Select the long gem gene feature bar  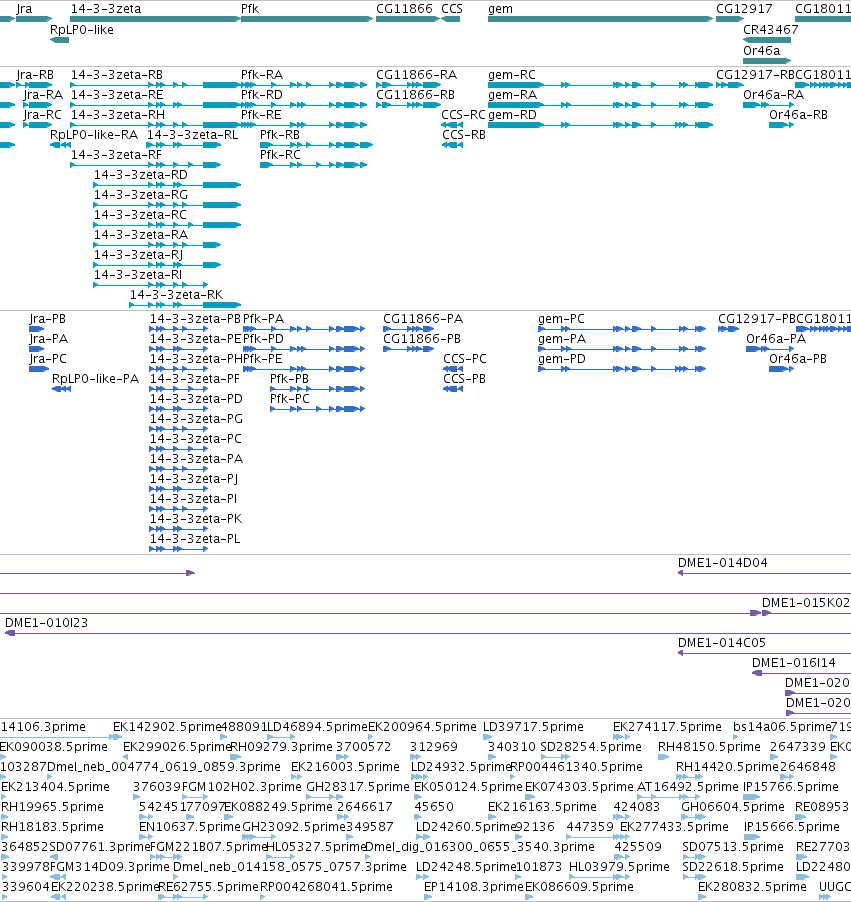point(600,19)
